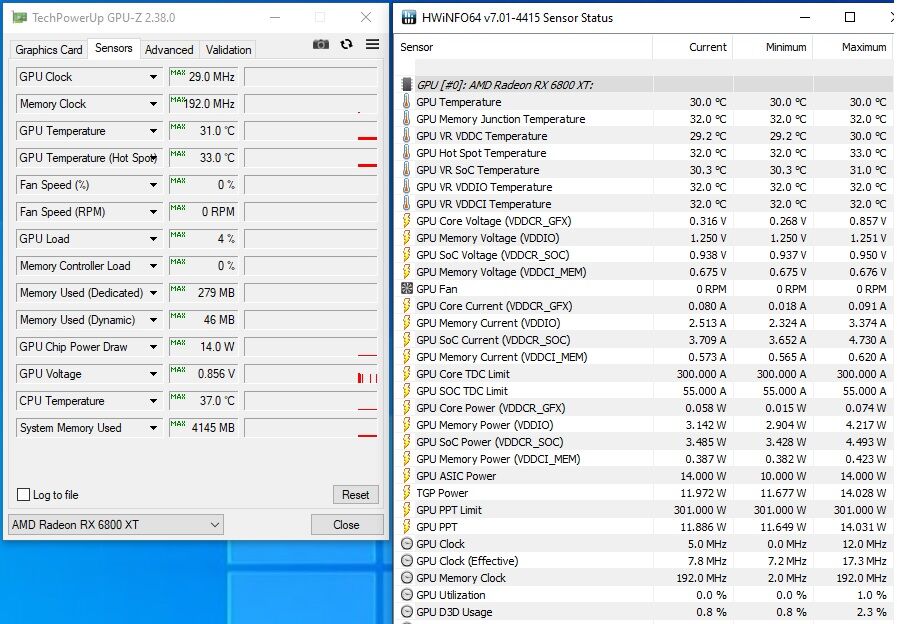897x624 pixels.
Task: Click the GPU-Z refresh icon
Action: [346, 44]
